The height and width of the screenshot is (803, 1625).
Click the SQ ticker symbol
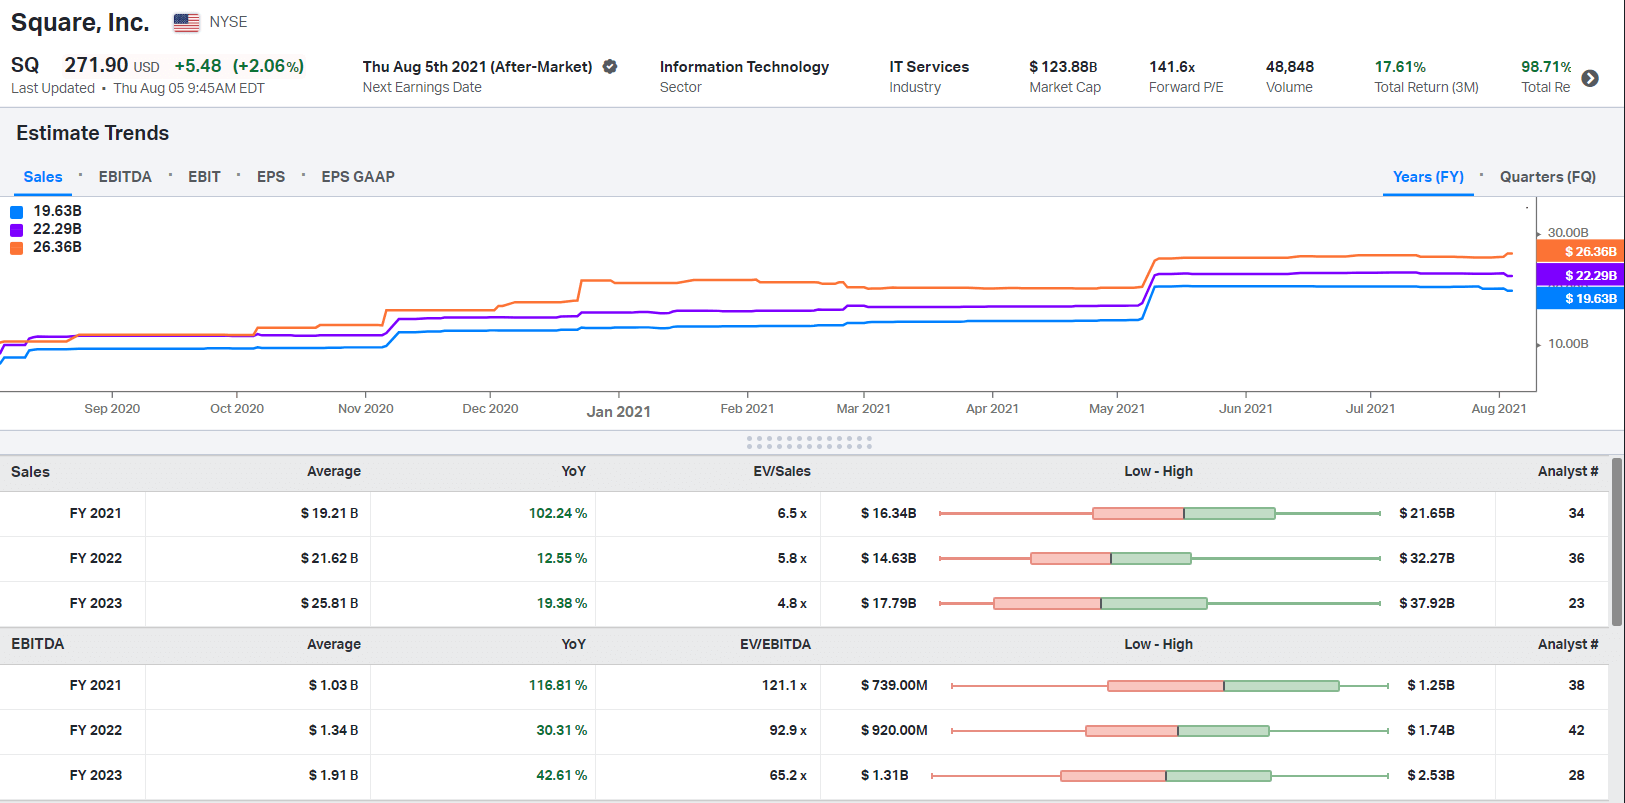click(25, 65)
